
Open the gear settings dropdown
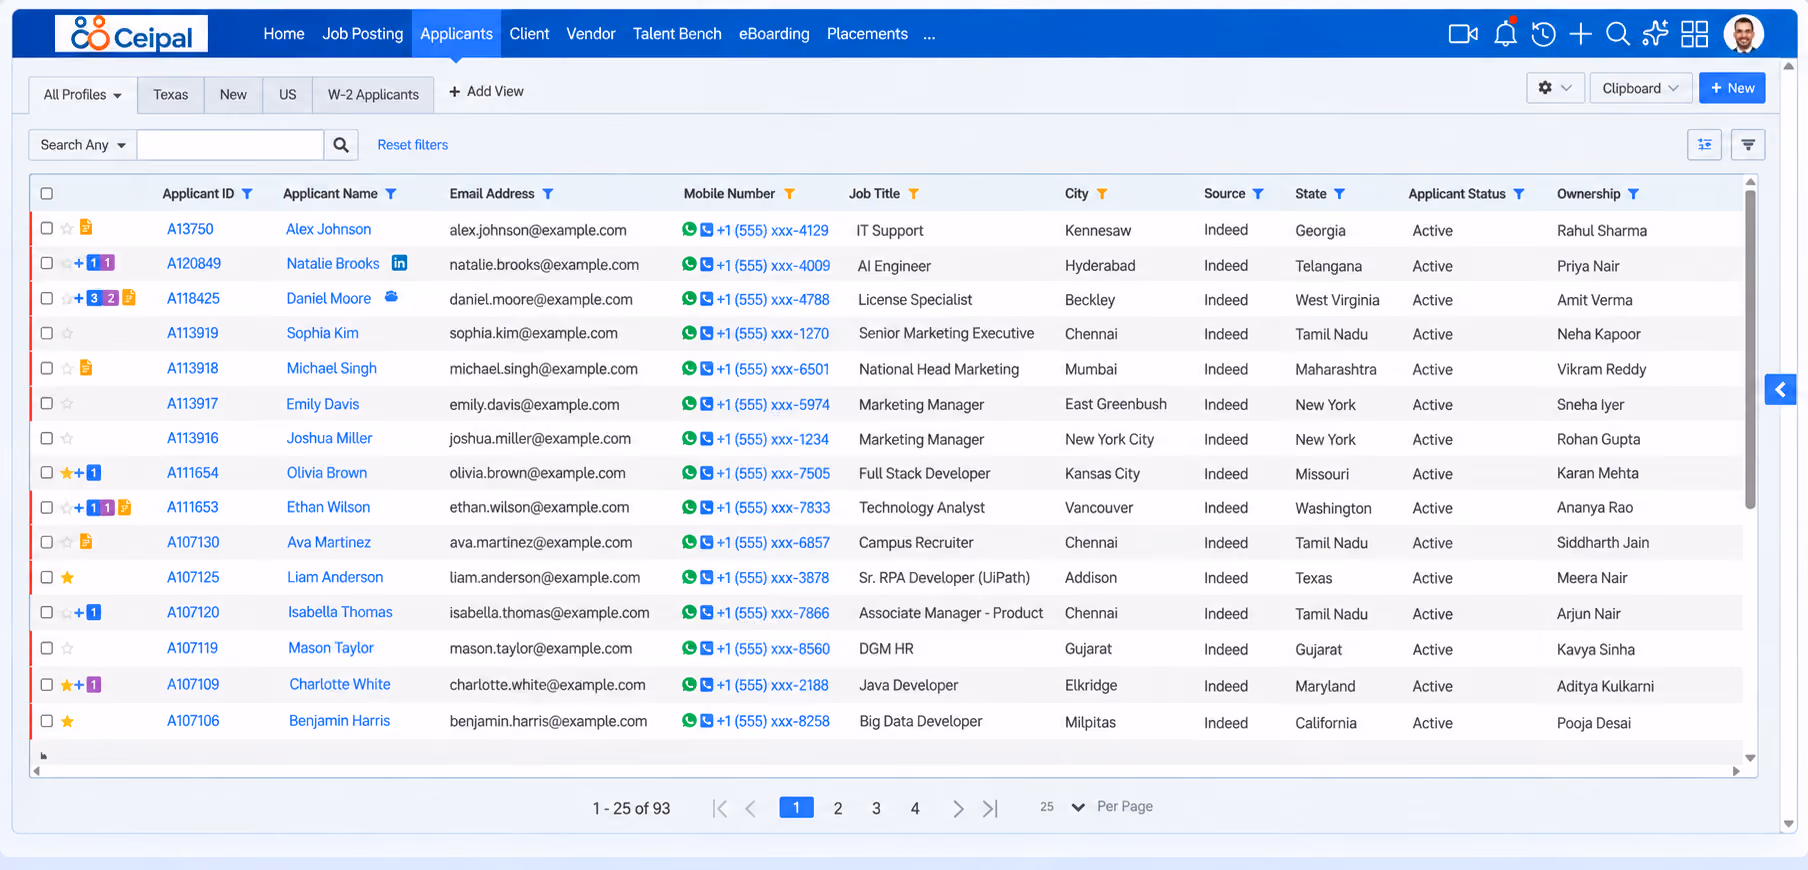click(x=1555, y=88)
